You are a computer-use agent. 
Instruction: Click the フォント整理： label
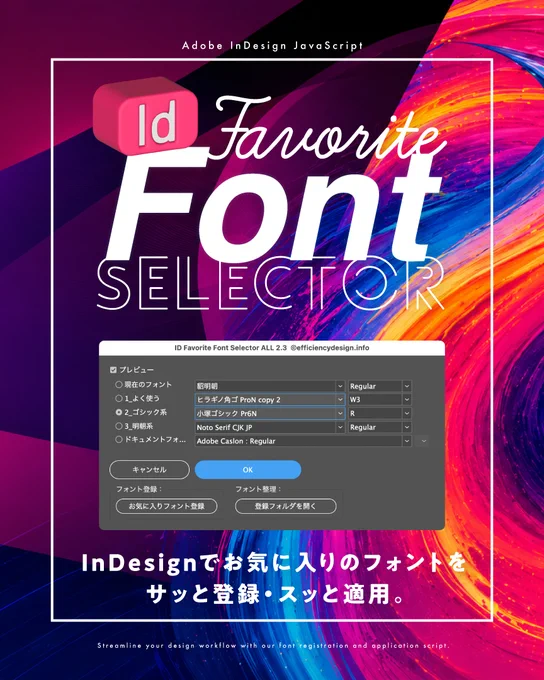(258, 489)
